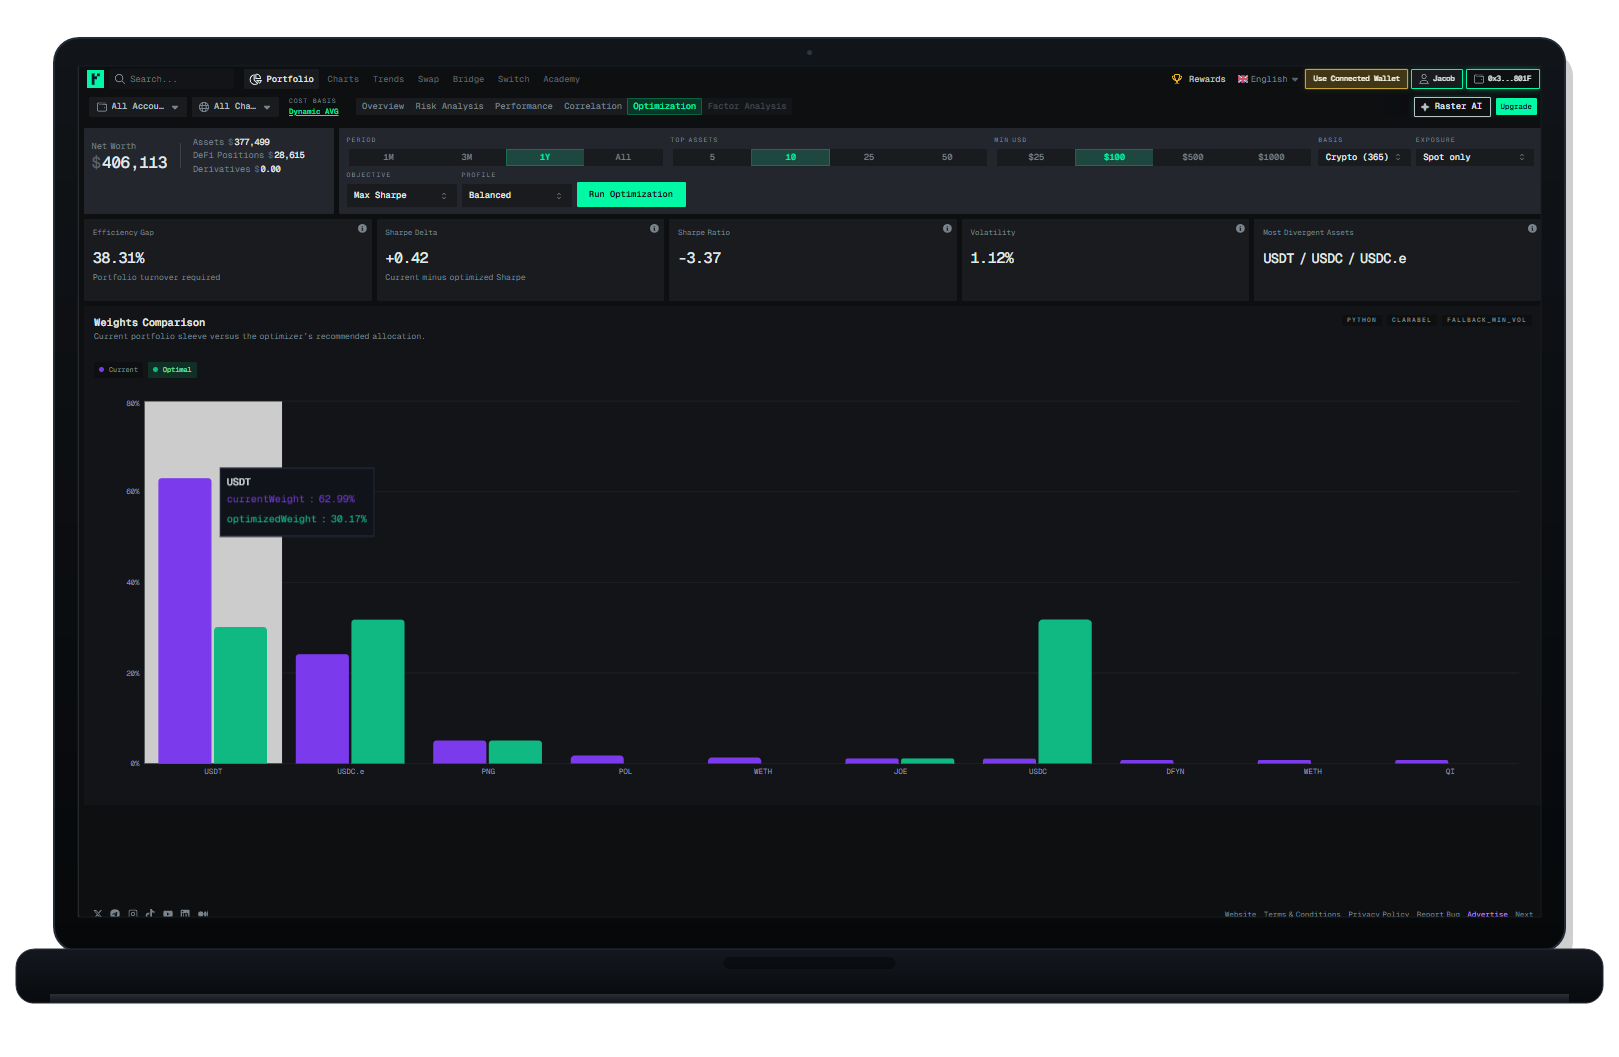Toggle the Current series legend
The image size is (1619, 1057).
[119, 370]
